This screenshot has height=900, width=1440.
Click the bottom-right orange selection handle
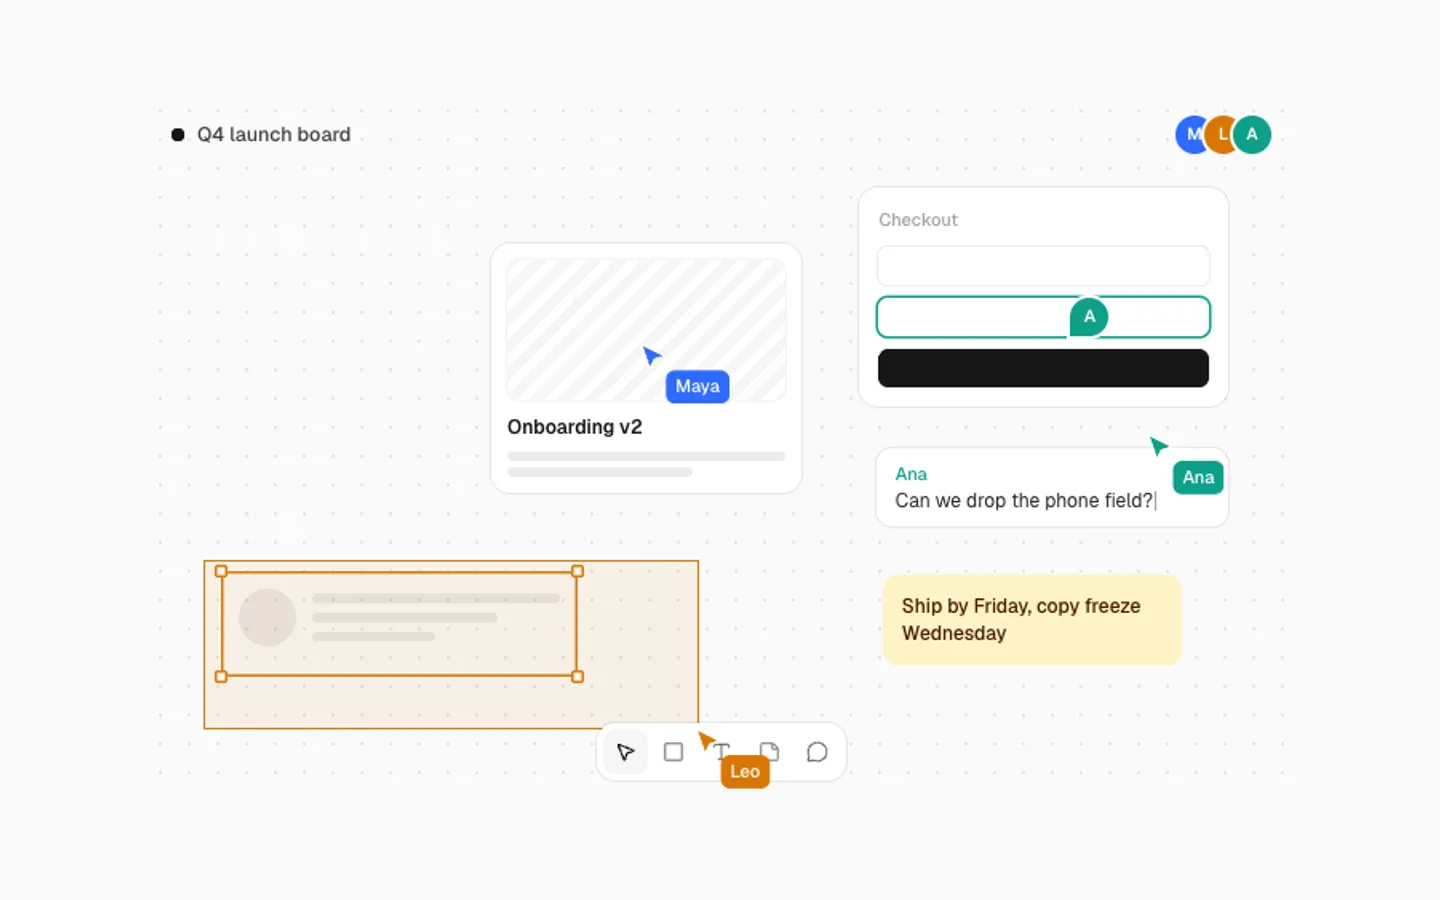point(577,677)
